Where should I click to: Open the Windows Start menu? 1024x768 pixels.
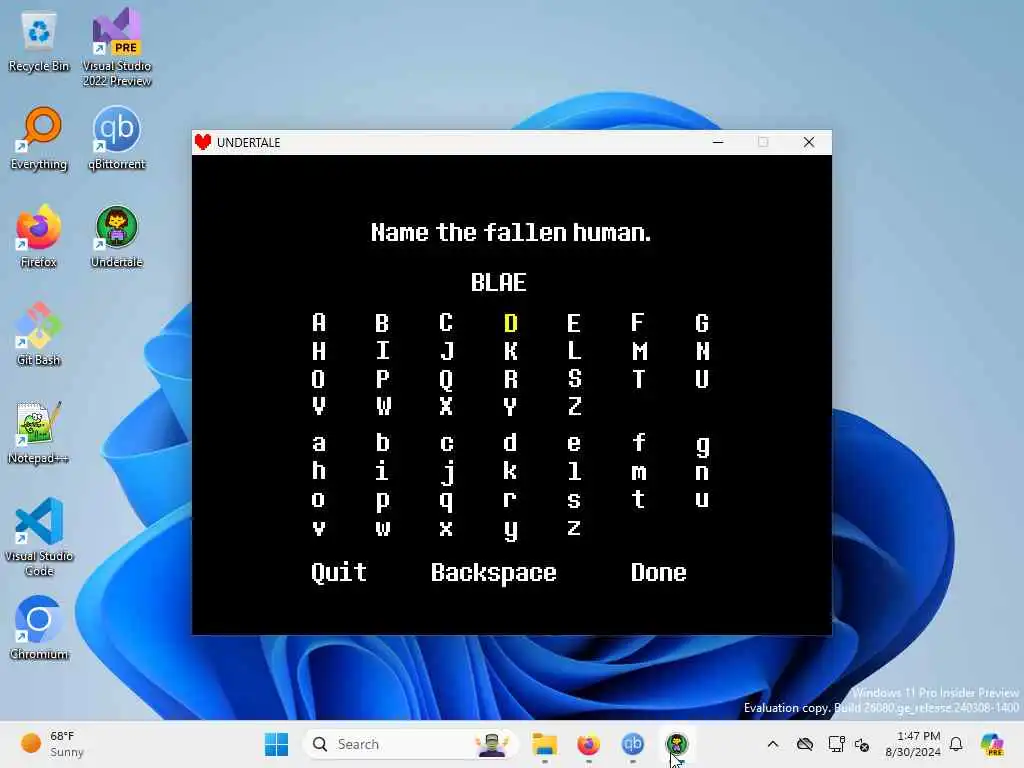[x=276, y=744]
